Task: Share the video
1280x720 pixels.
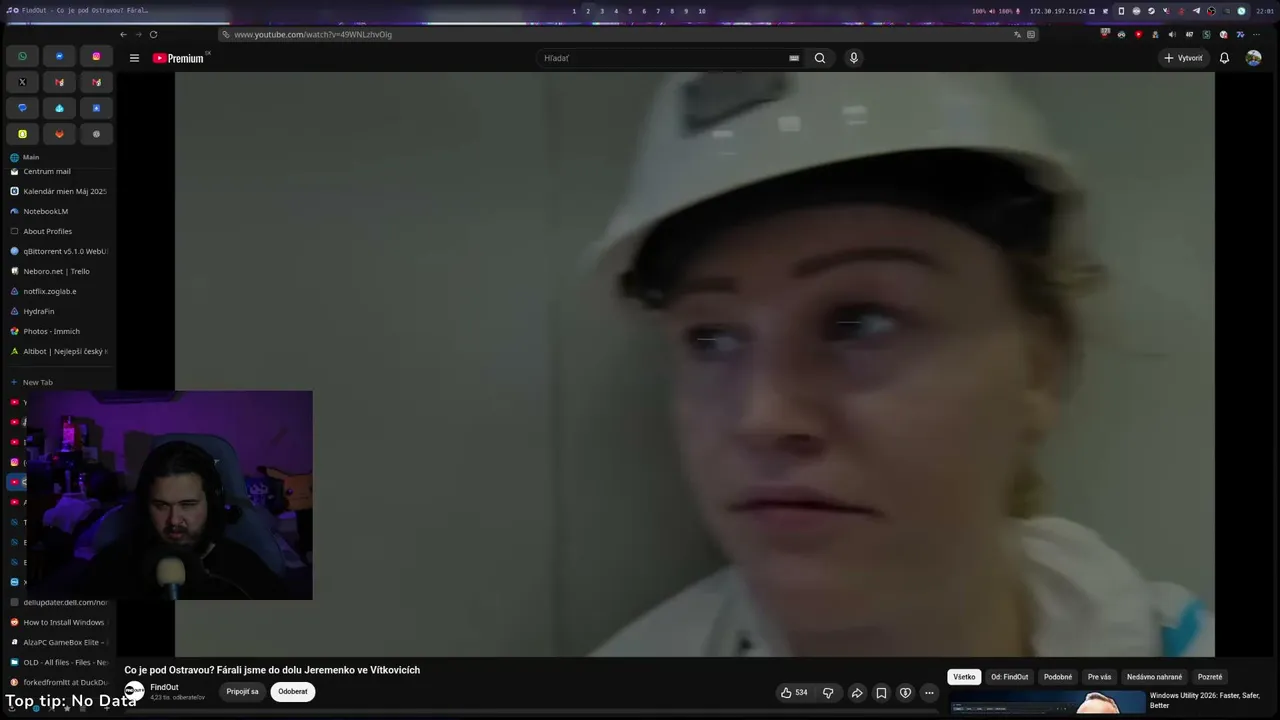Action: (857, 692)
